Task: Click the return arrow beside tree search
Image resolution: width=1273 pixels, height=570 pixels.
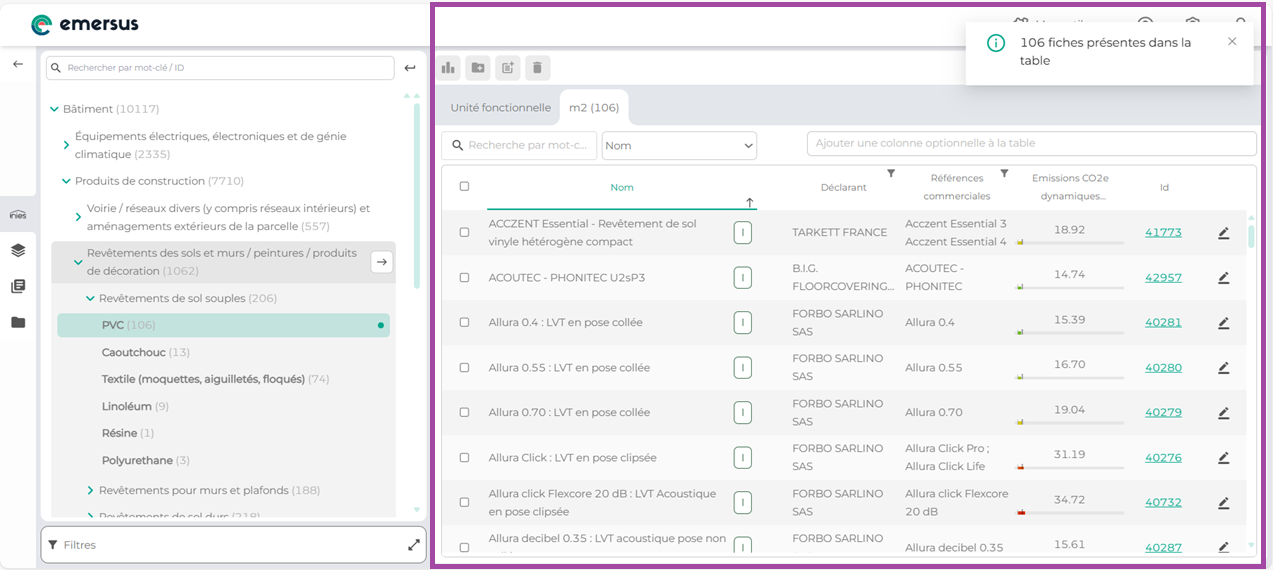Action: [410, 68]
